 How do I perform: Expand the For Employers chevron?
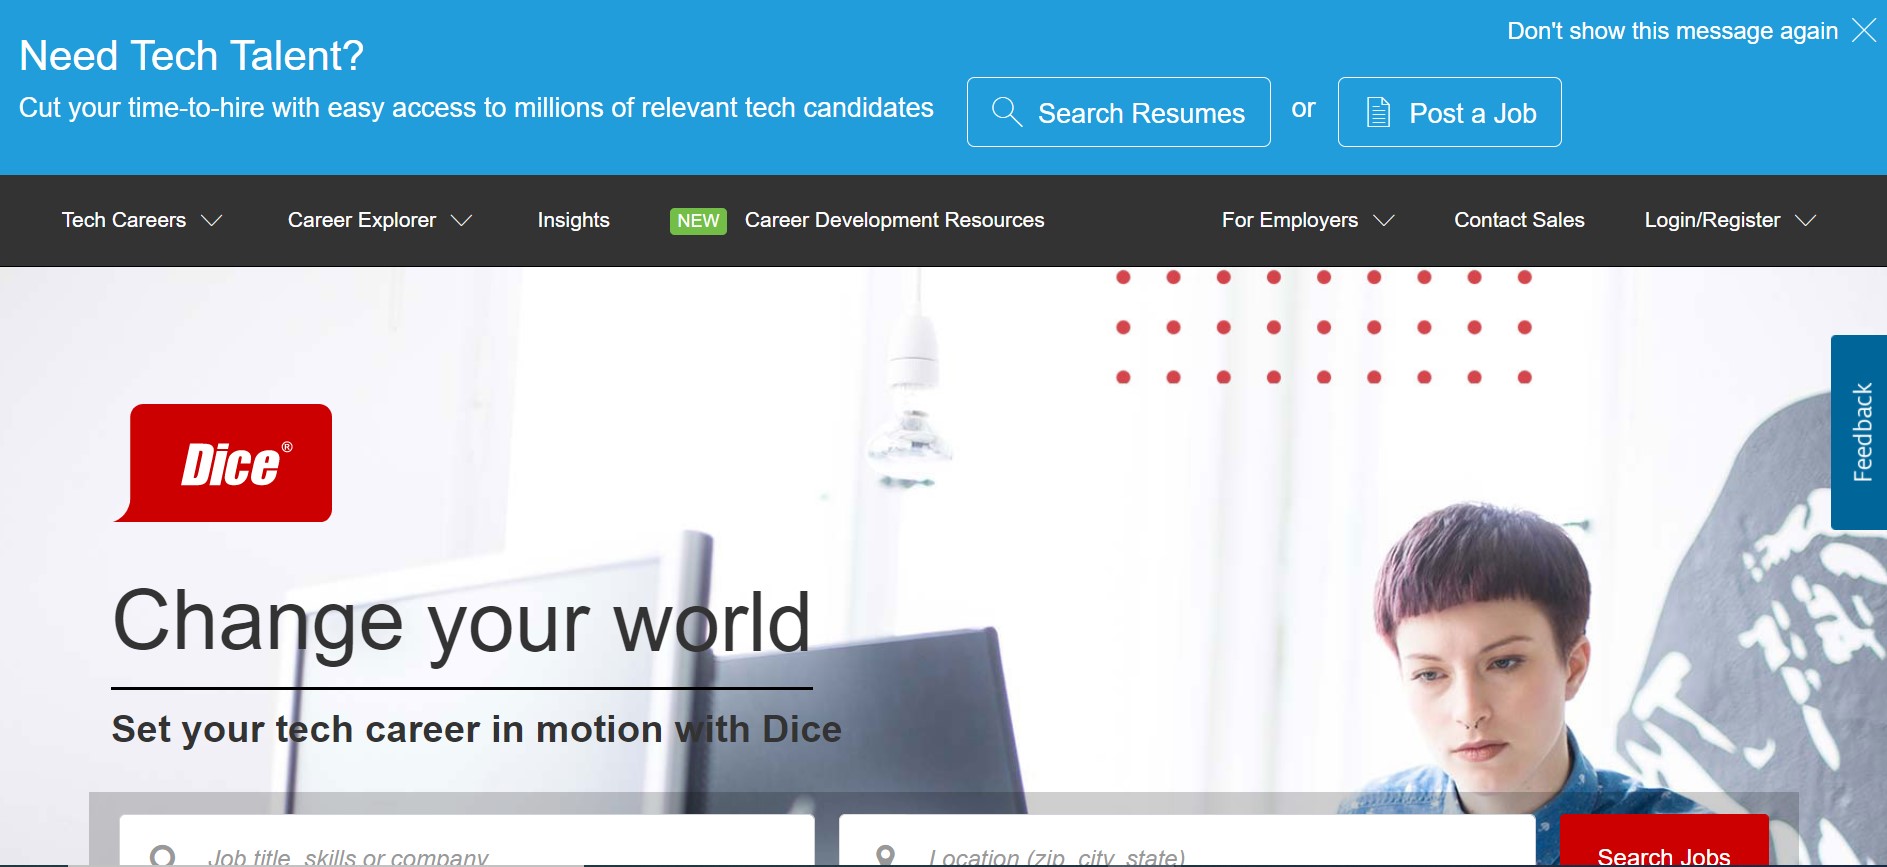click(1384, 220)
